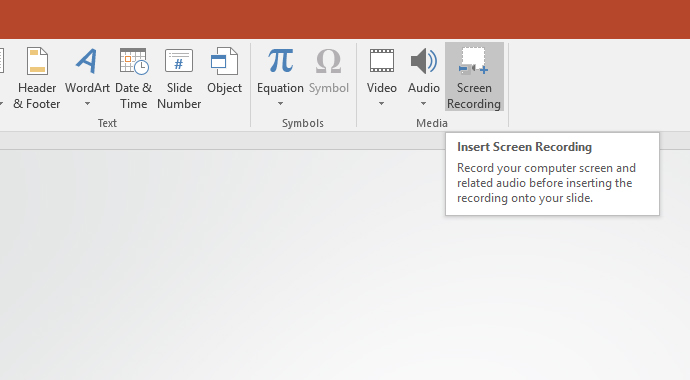Expand the Equation dropdown arrow
This screenshot has height=380, width=690.
[x=280, y=104]
